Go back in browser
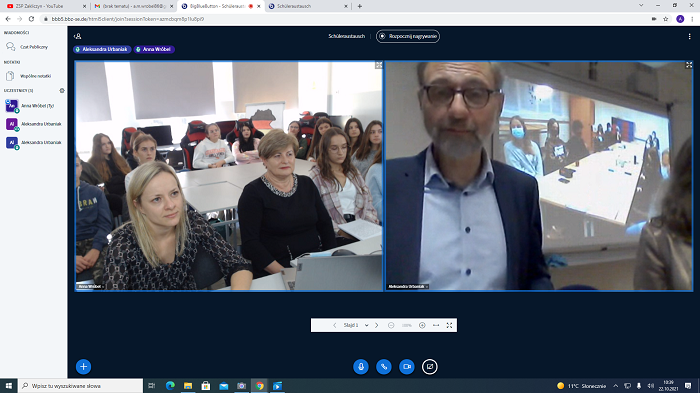700x393 pixels. pyautogui.click(x=8, y=19)
